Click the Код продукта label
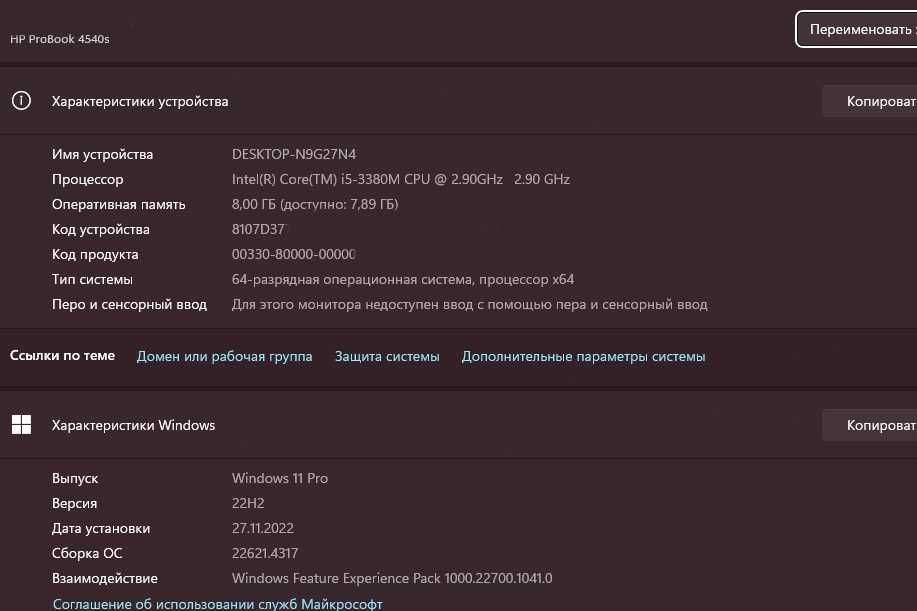Screen dimensions: 917x611 click(95, 255)
